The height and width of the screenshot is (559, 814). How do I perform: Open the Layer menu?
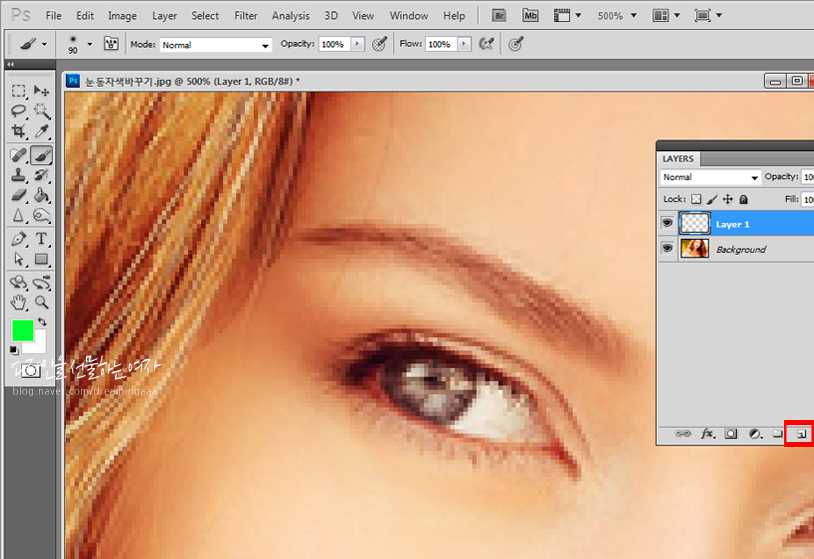(164, 16)
